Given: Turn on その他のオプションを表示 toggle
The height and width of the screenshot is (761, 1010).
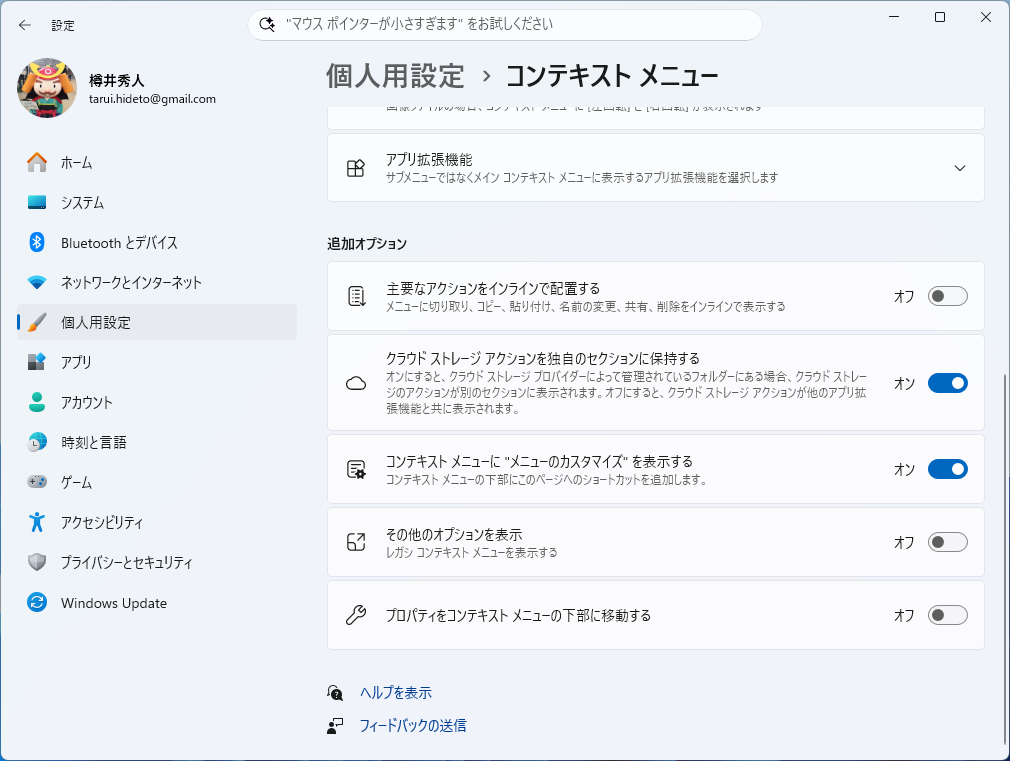Looking at the screenshot, I should pos(948,542).
